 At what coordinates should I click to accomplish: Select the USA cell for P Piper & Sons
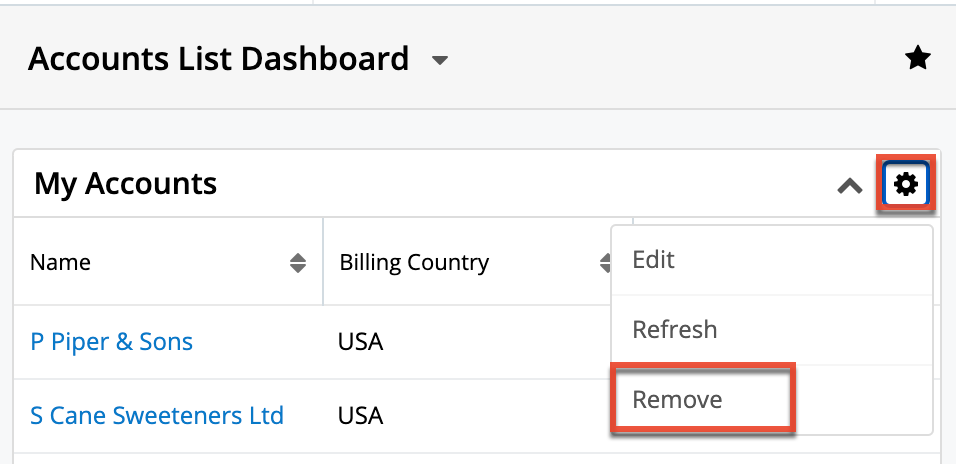pos(361,342)
